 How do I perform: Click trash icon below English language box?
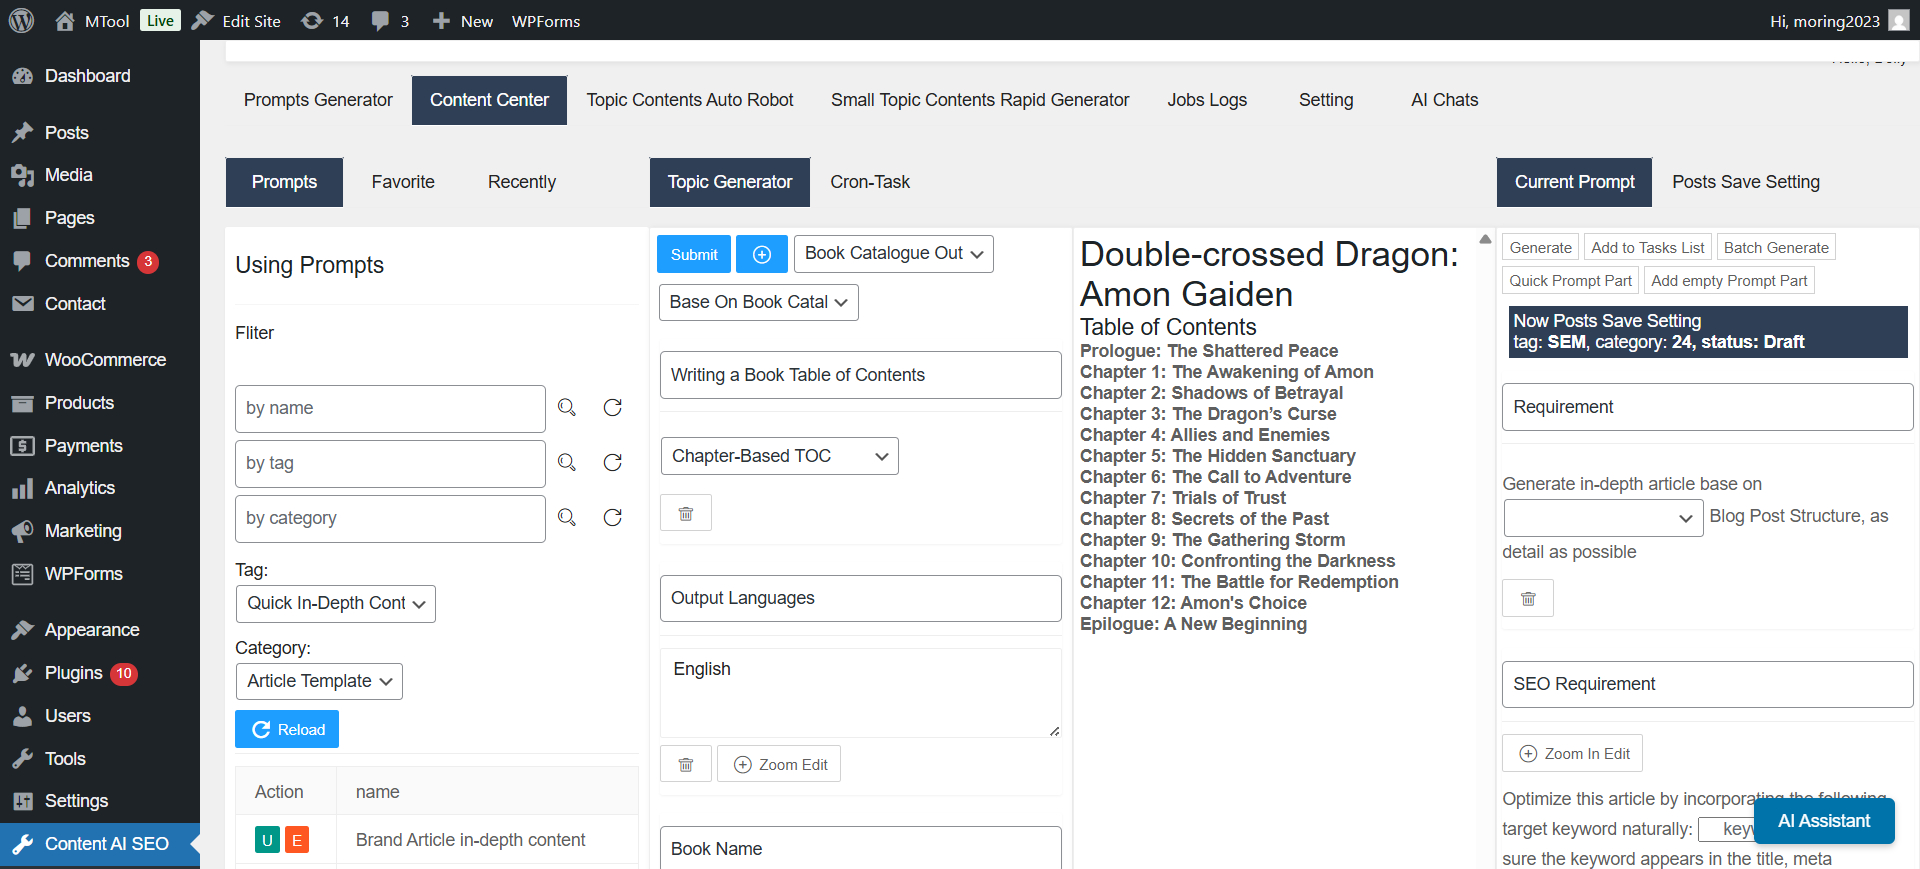pos(686,765)
